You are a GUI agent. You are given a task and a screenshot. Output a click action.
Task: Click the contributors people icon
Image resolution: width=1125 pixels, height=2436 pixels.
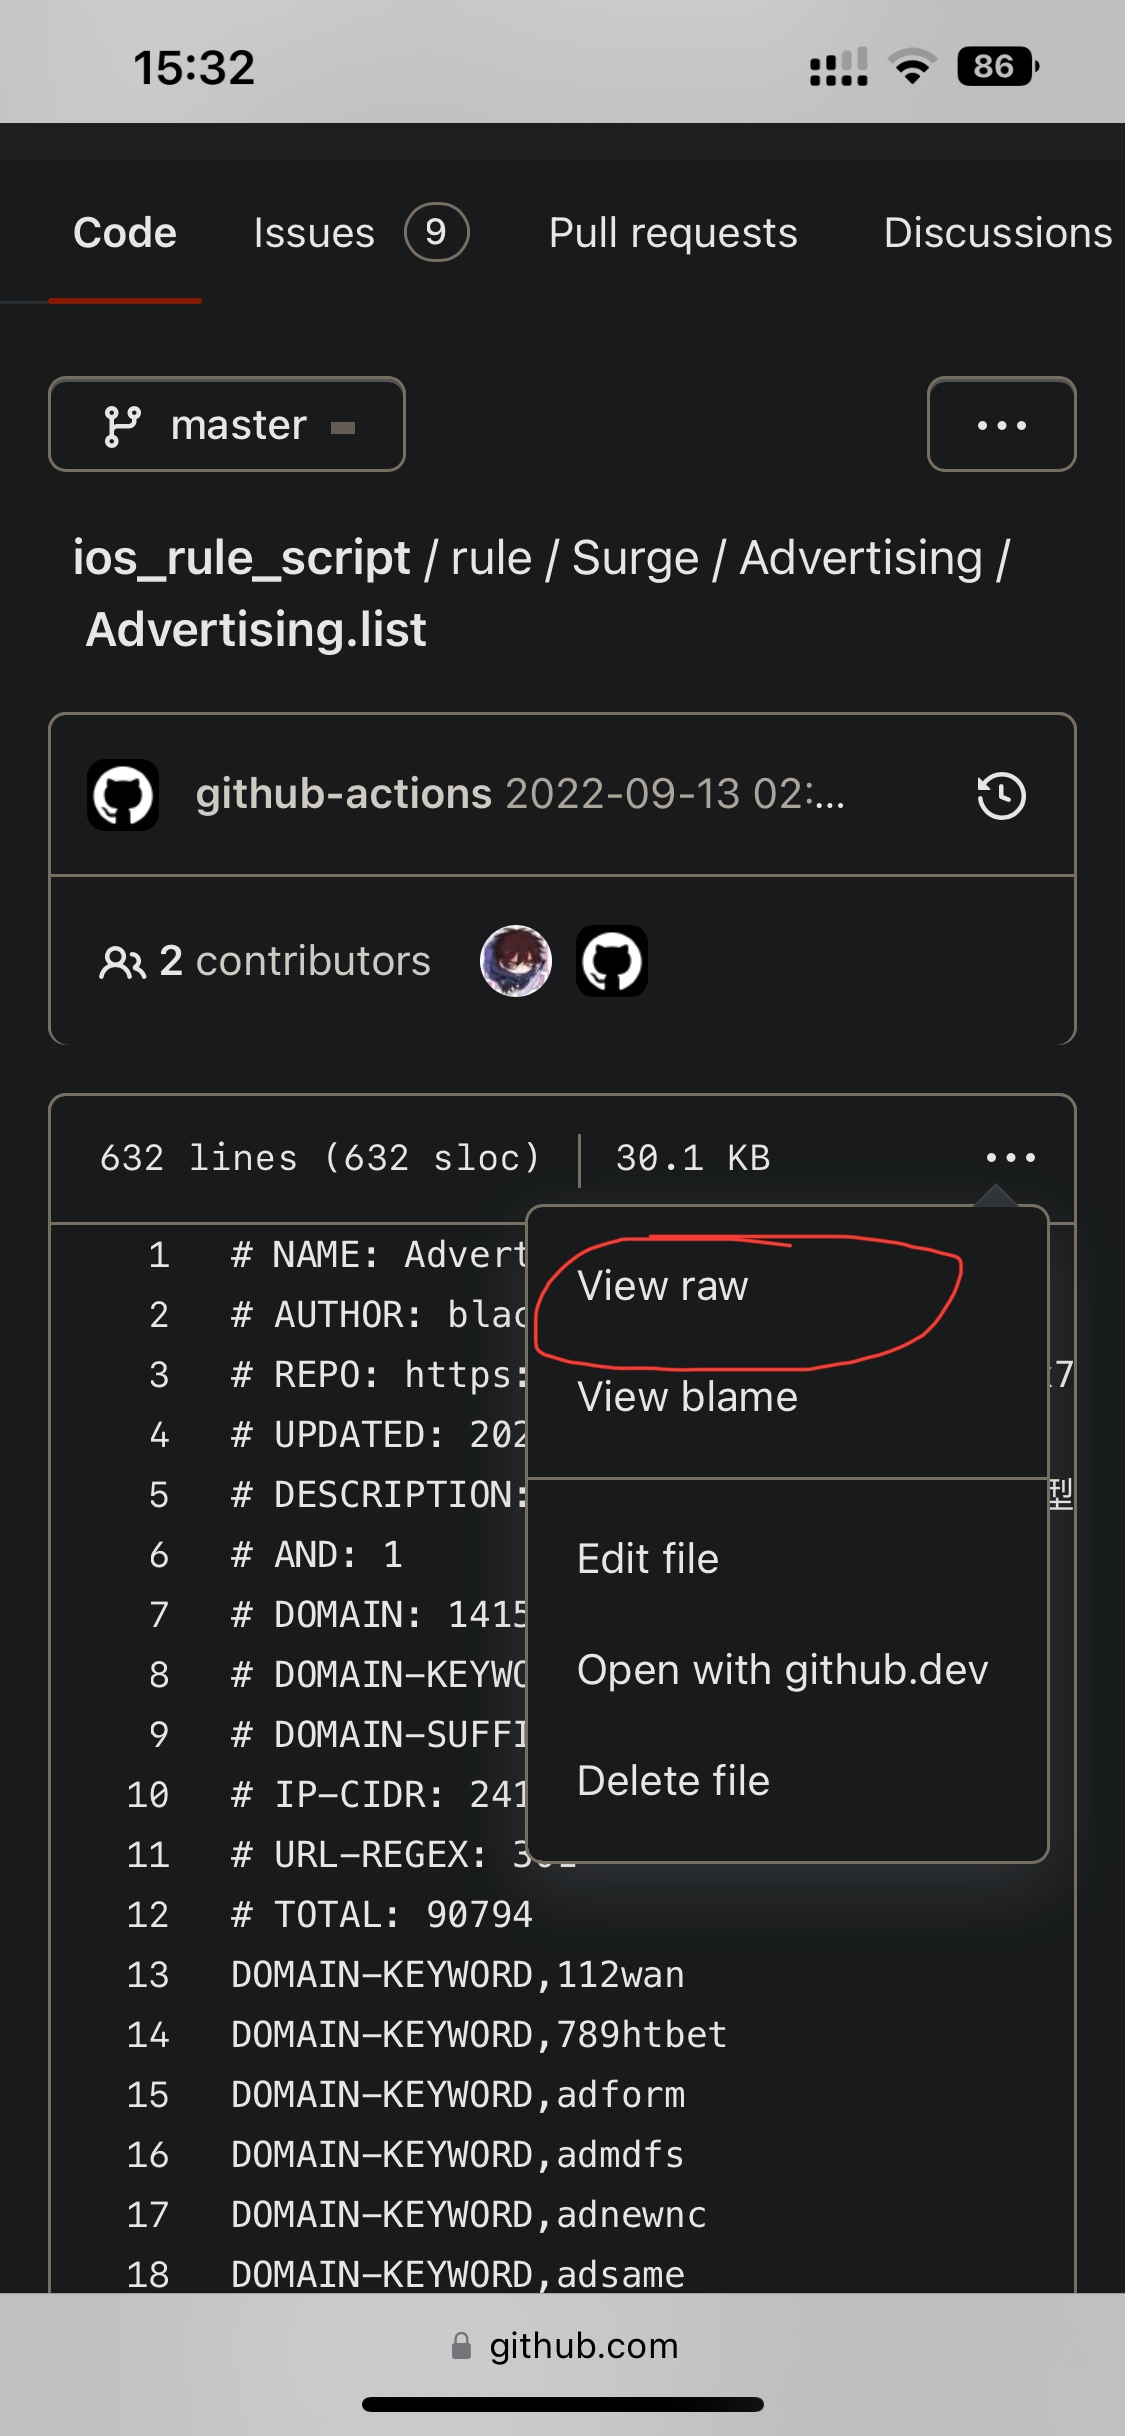[x=122, y=962]
